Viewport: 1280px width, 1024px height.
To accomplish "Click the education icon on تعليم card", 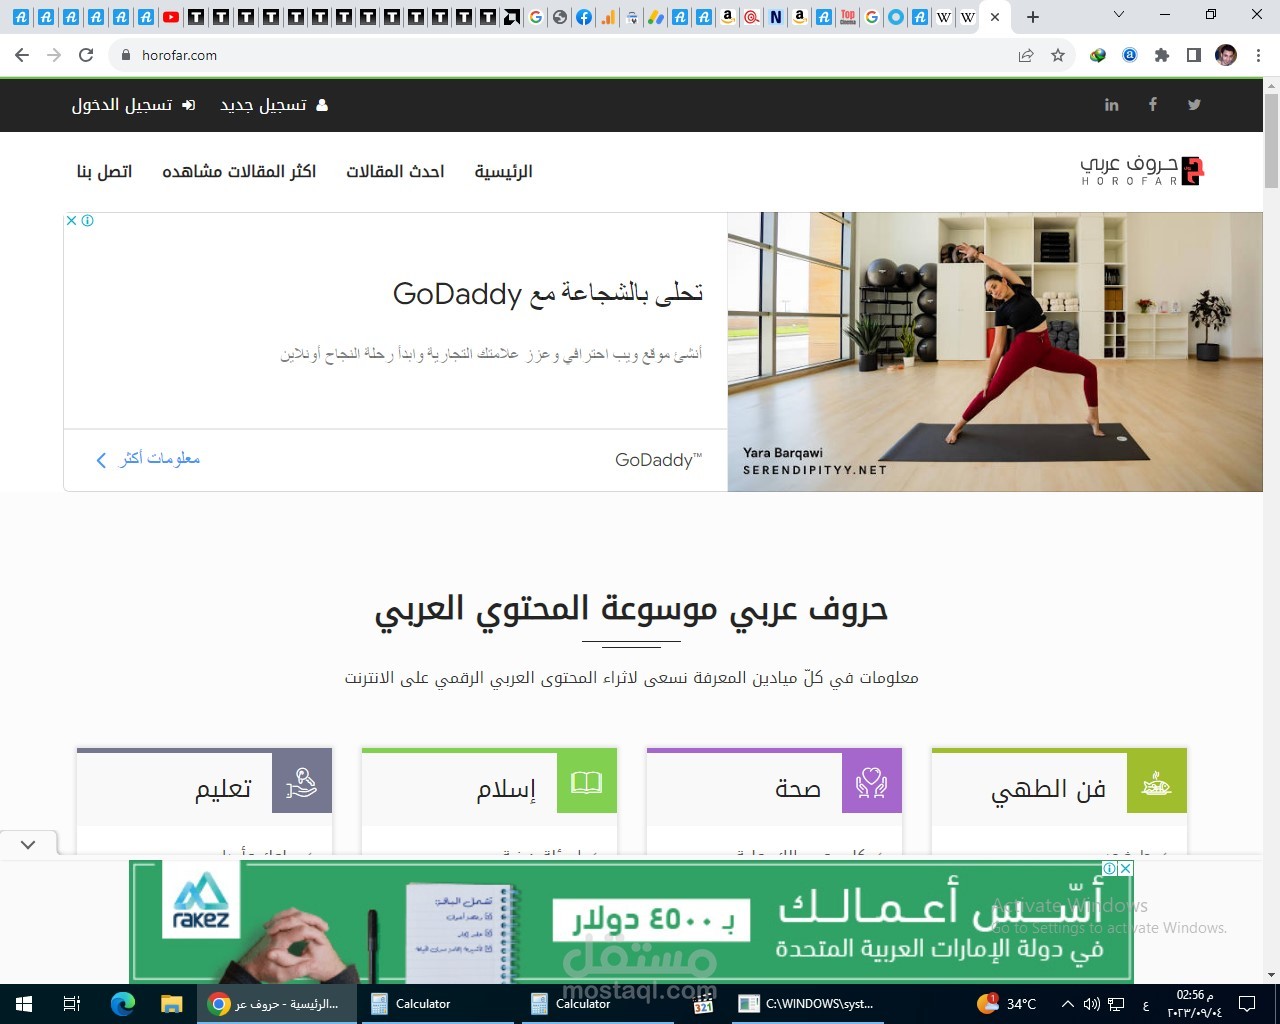I will (302, 783).
